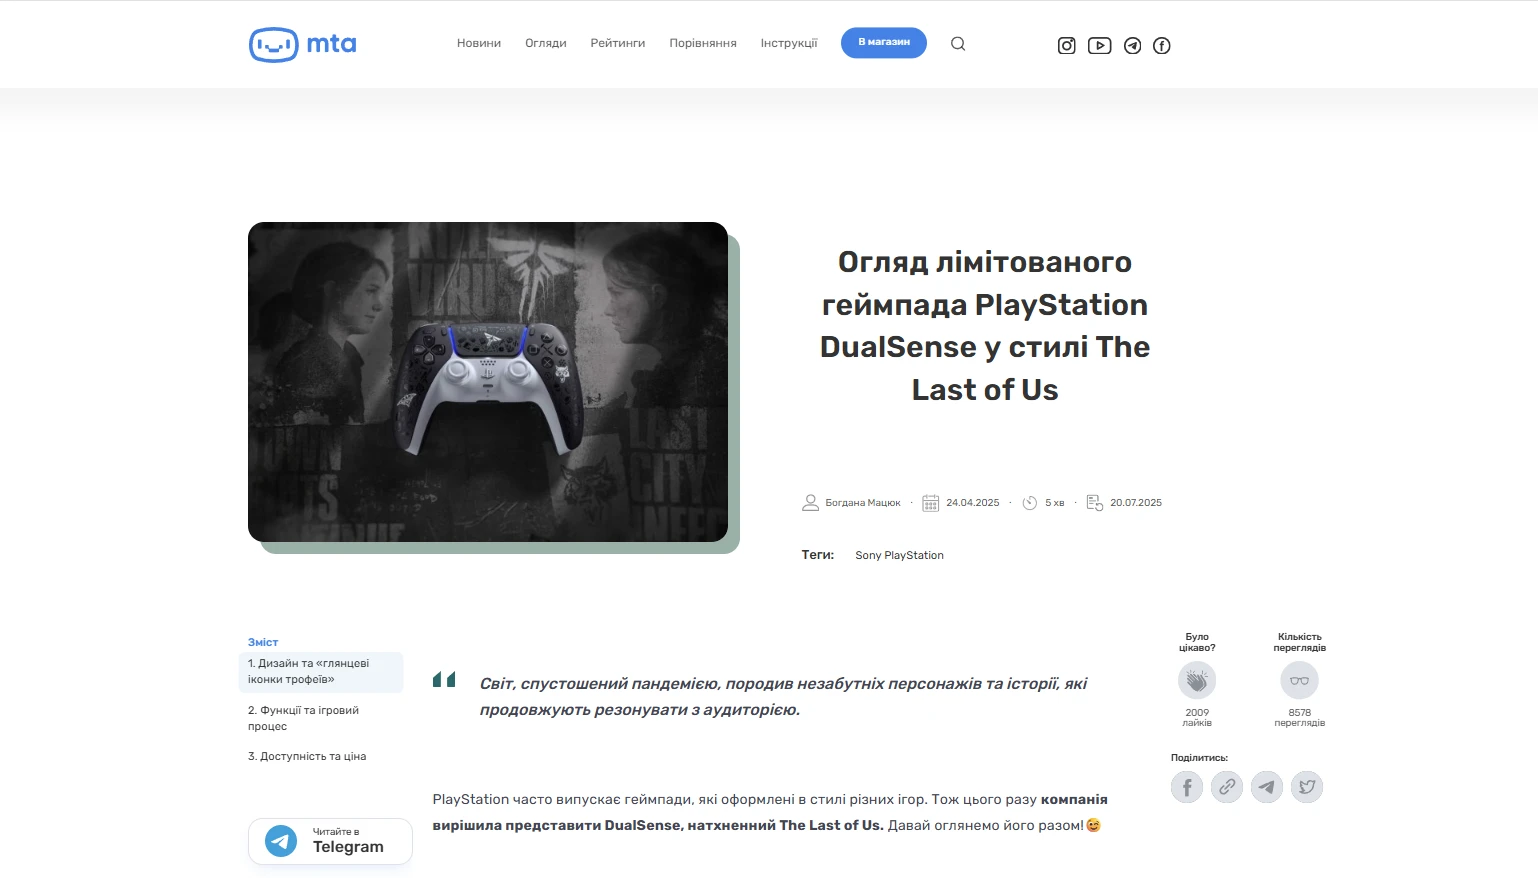Open the Telegram icon in the header
This screenshot has width=1538, height=878.
tap(1132, 45)
